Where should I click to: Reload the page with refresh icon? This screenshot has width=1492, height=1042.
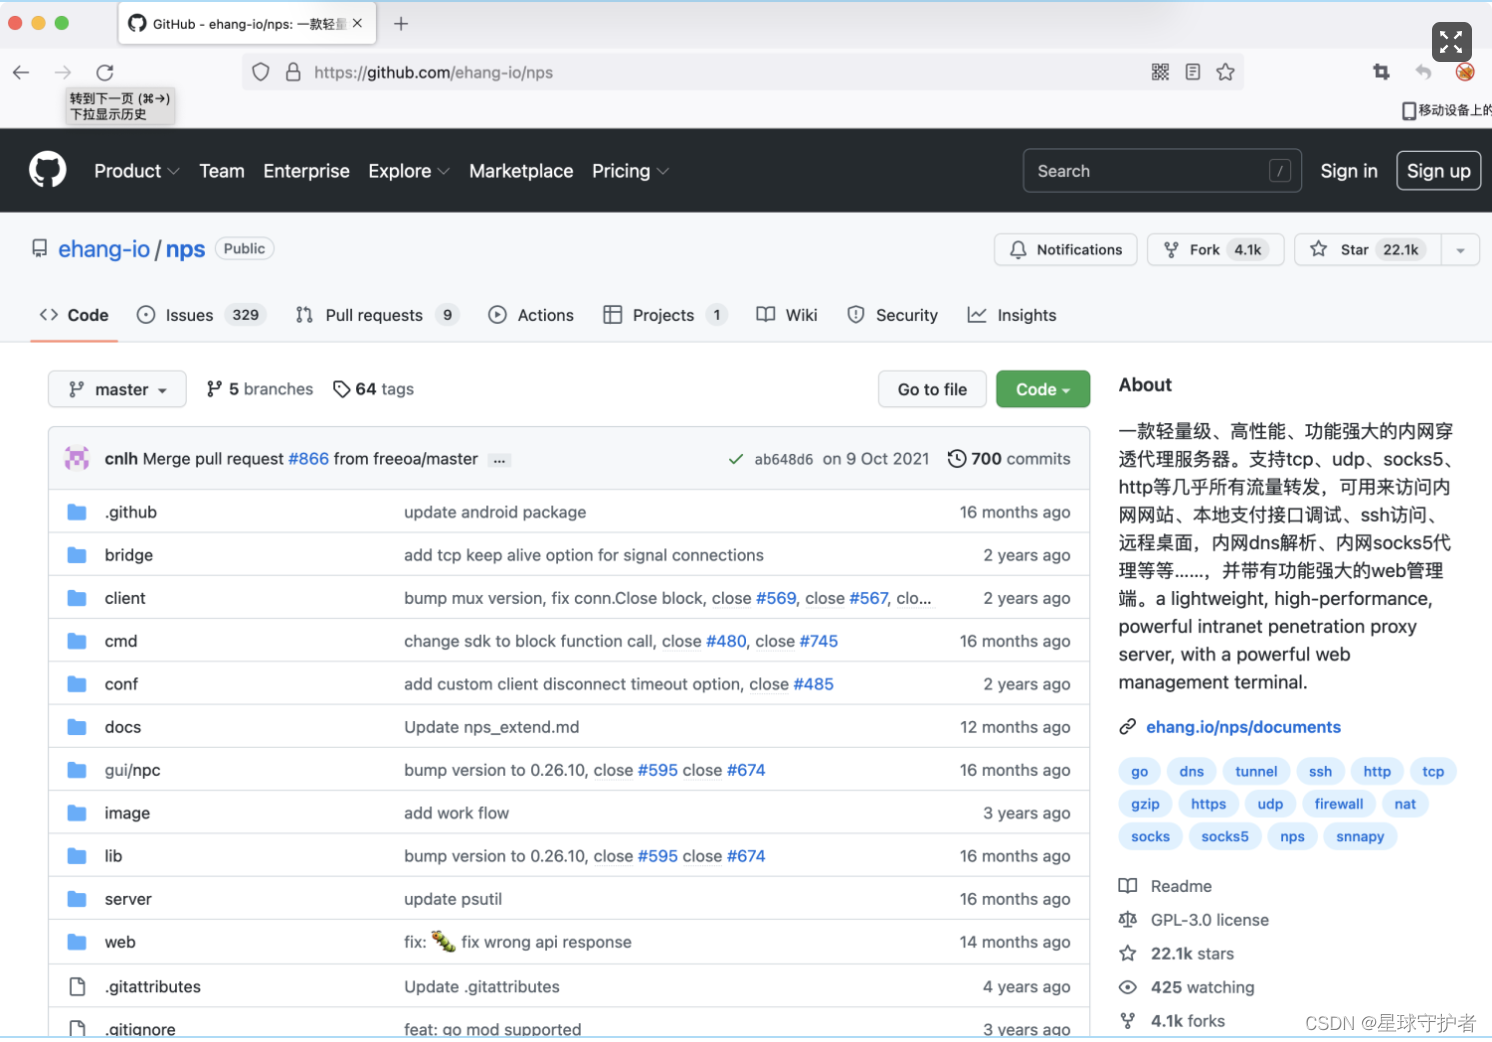click(104, 72)
